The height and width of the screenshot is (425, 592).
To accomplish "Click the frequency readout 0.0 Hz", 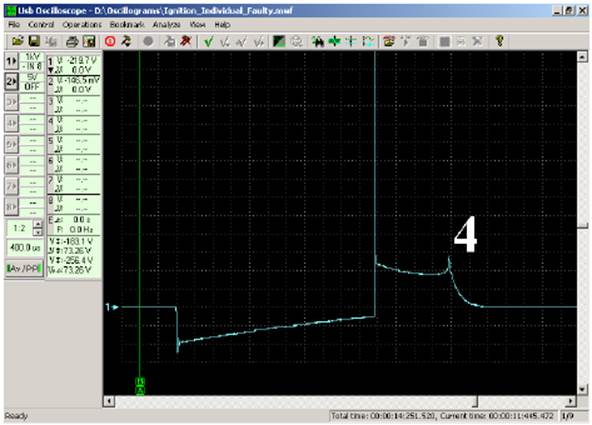I will point(83,229).
